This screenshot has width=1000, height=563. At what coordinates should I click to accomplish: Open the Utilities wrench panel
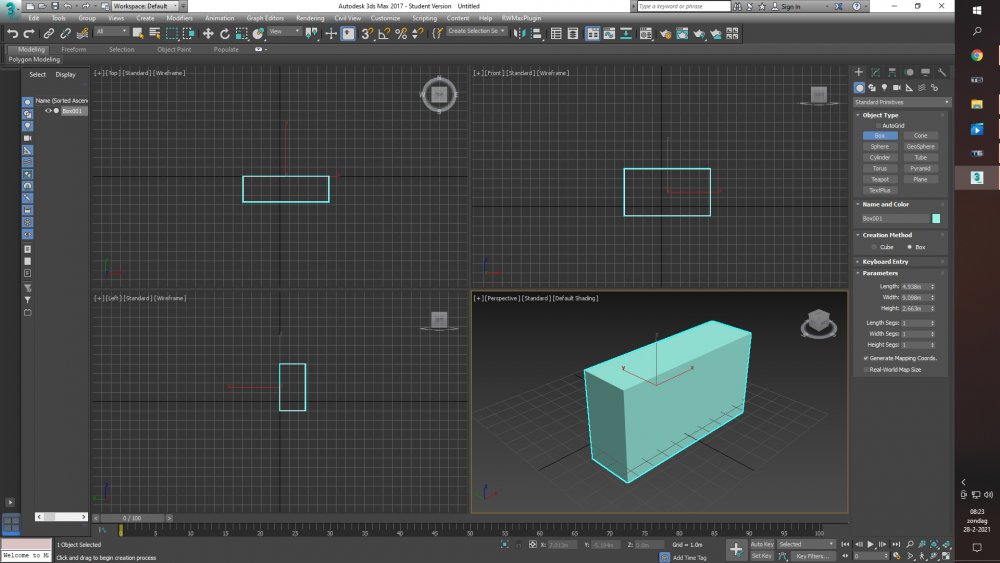click(x=942, y=72)
